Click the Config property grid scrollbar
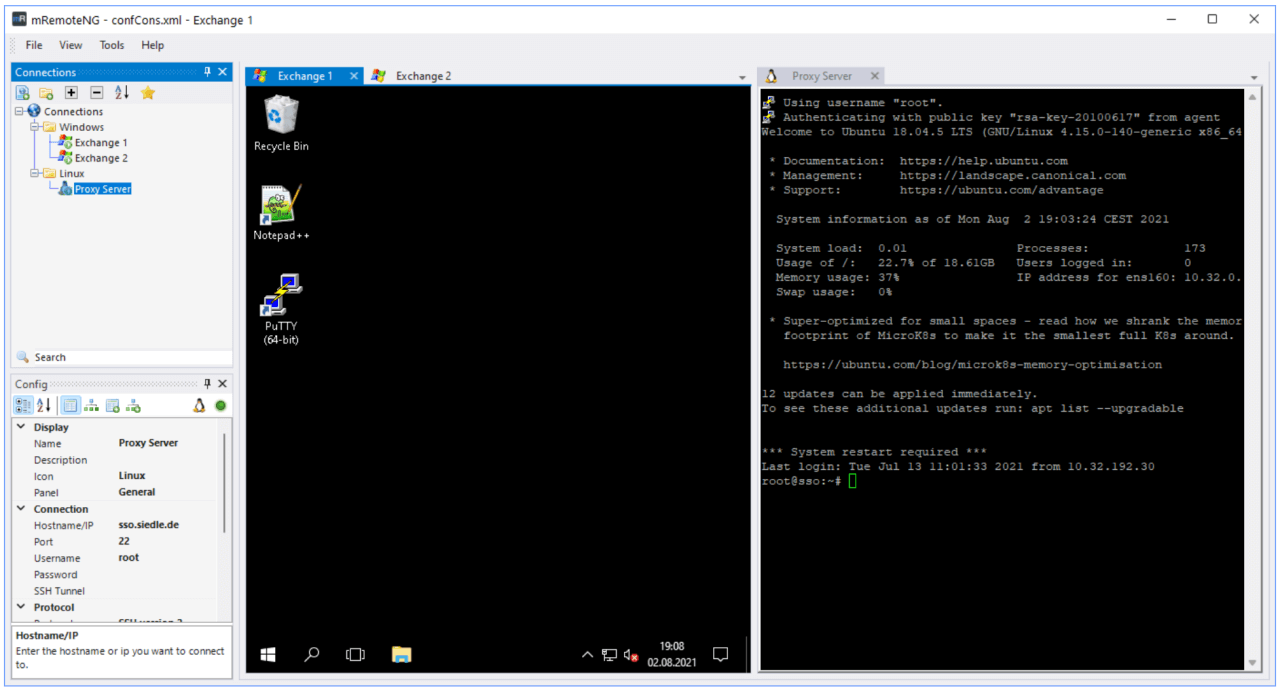Viewport: 1280px width, 691px height. 224,482
